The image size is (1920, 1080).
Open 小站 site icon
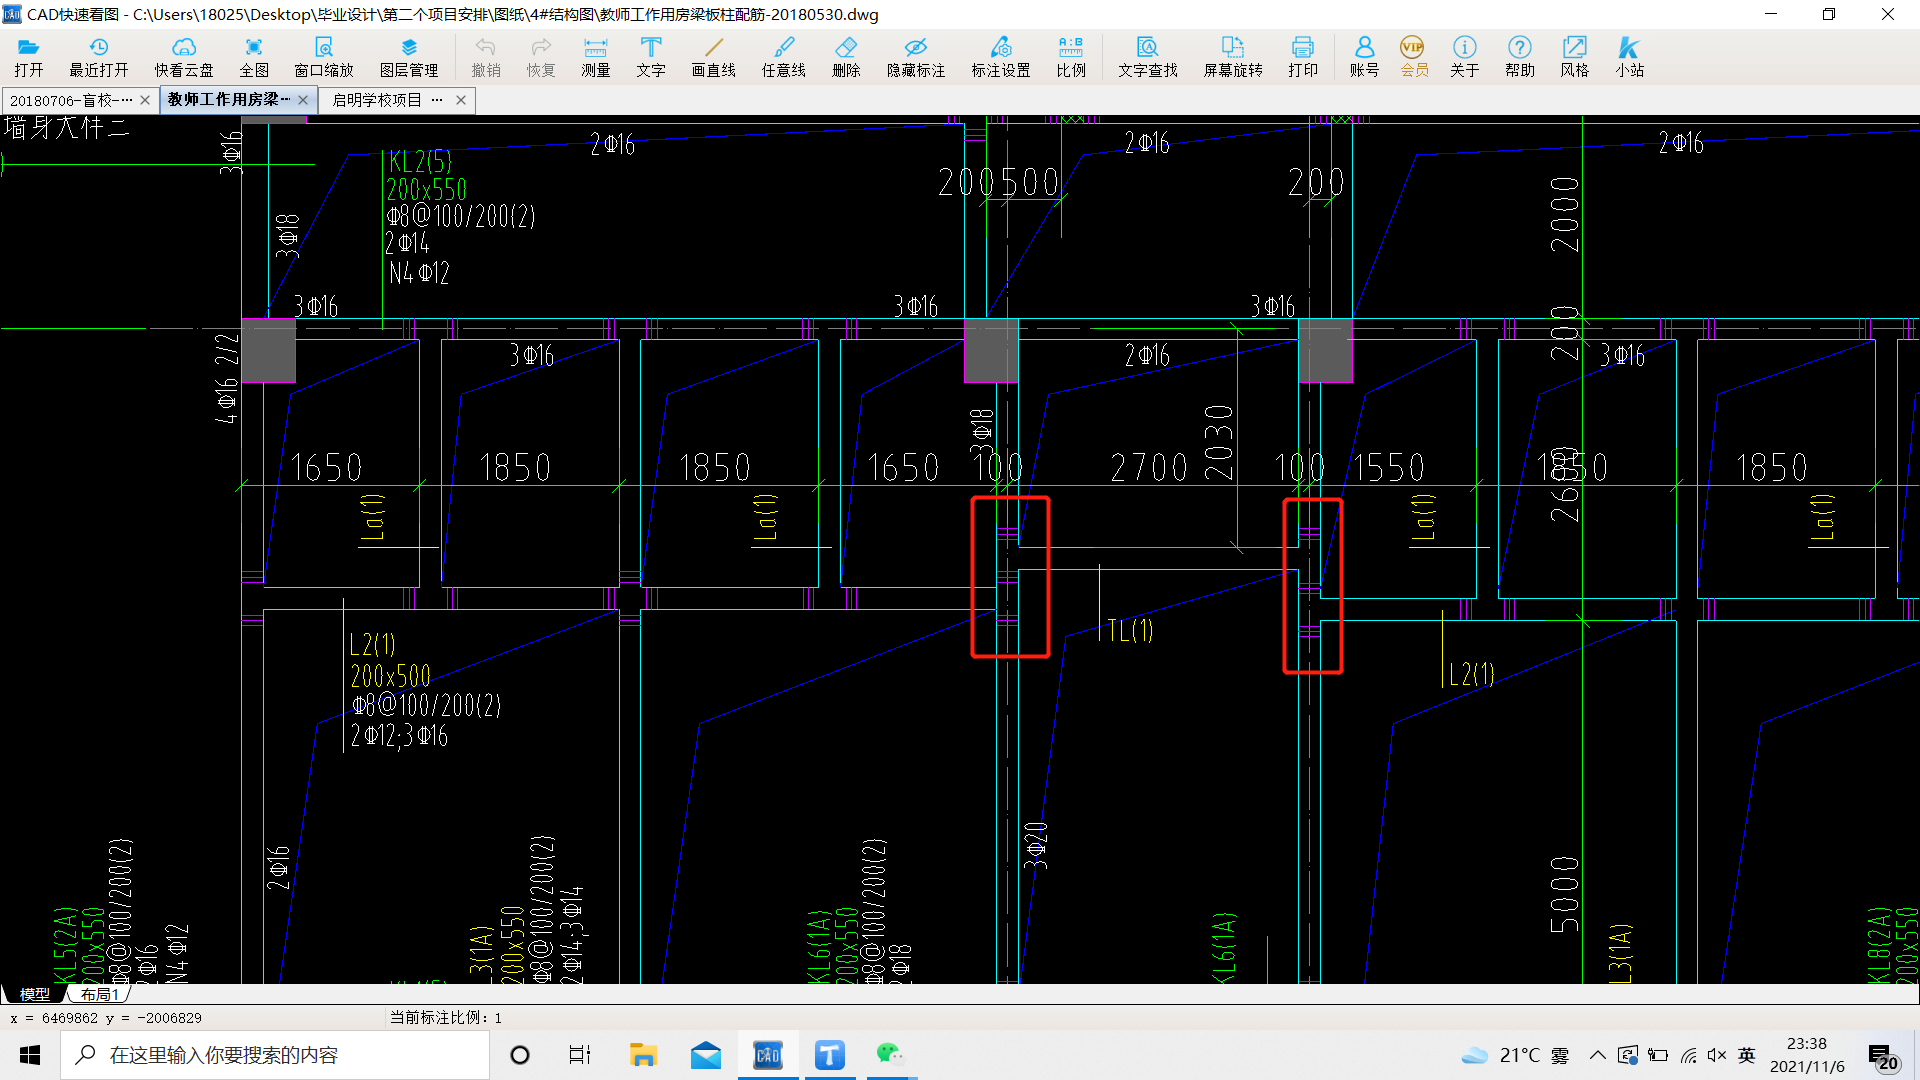coord(1630,57)
